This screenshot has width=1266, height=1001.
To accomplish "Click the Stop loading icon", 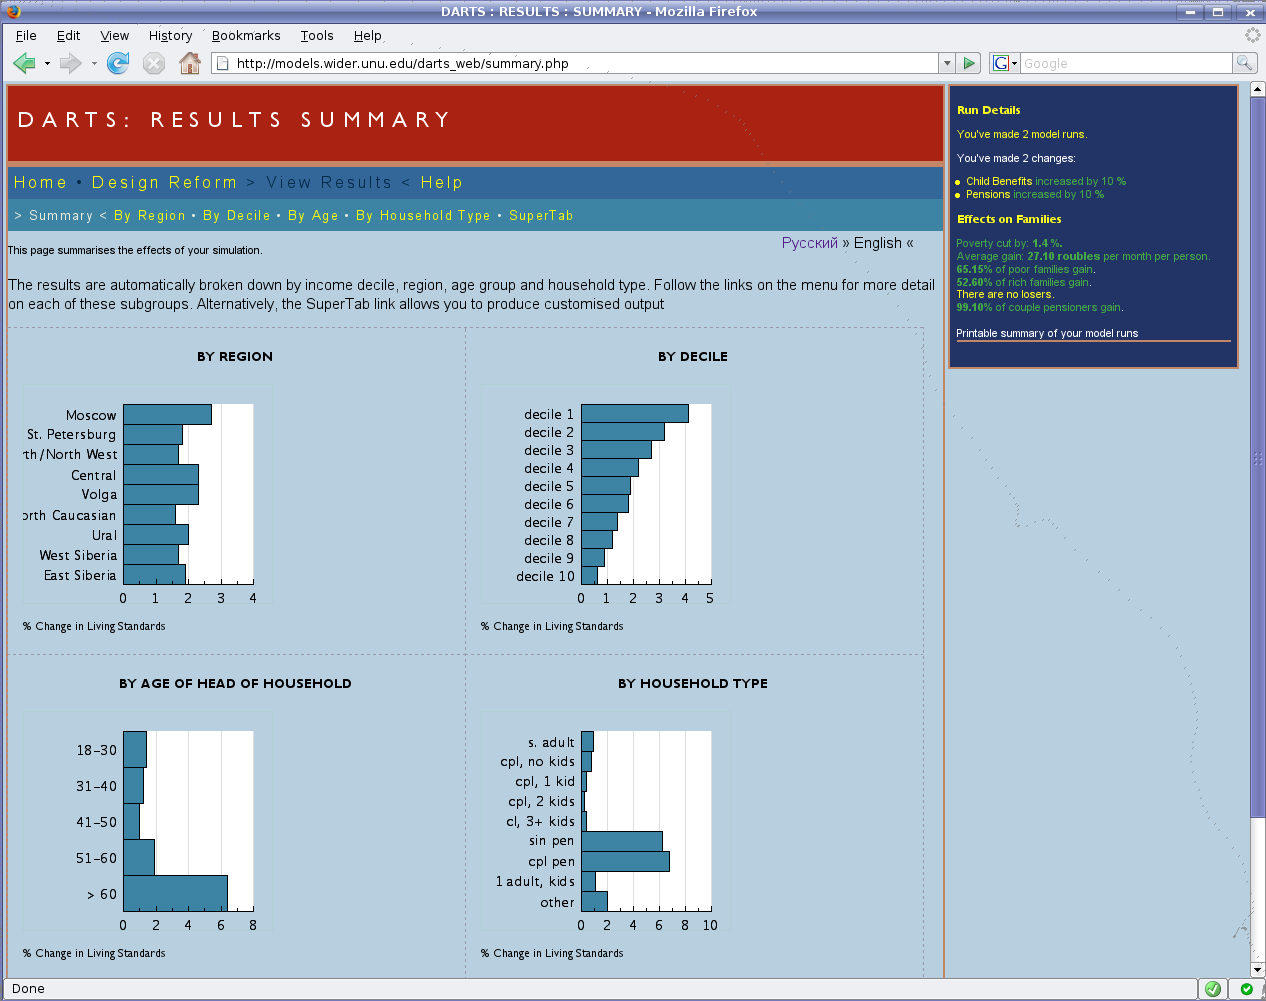I will (153, 64).
